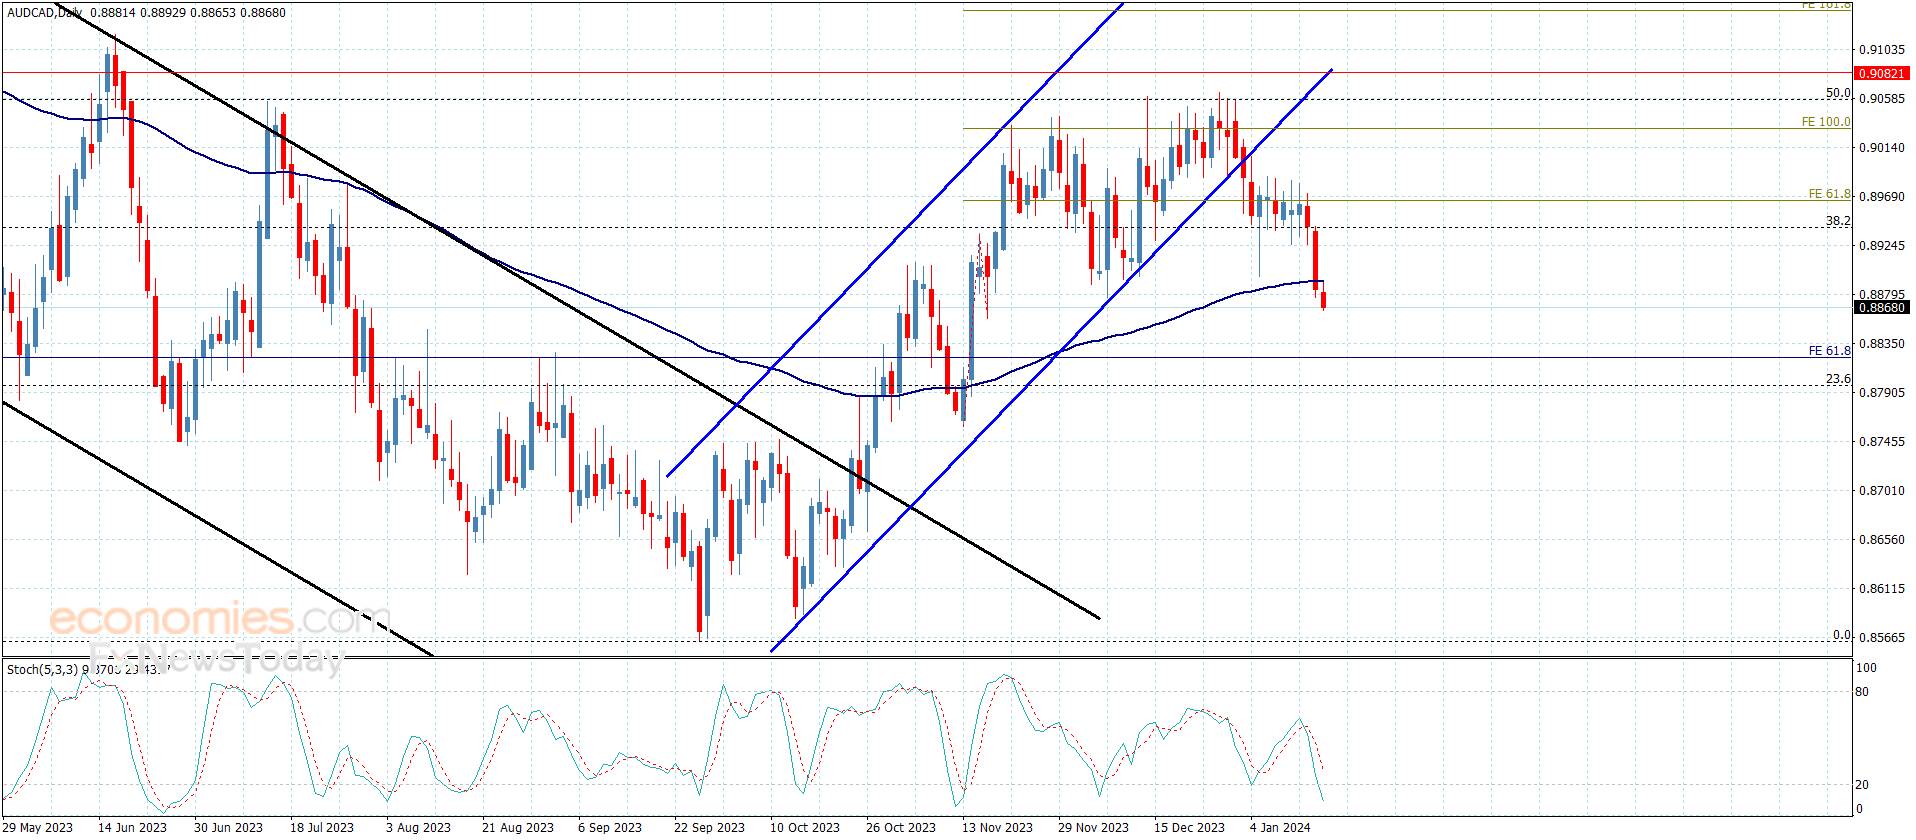Click the lower blue FE 61.8 label
This screenshot has width=1916, height=840.
(x=1829, y=351)
